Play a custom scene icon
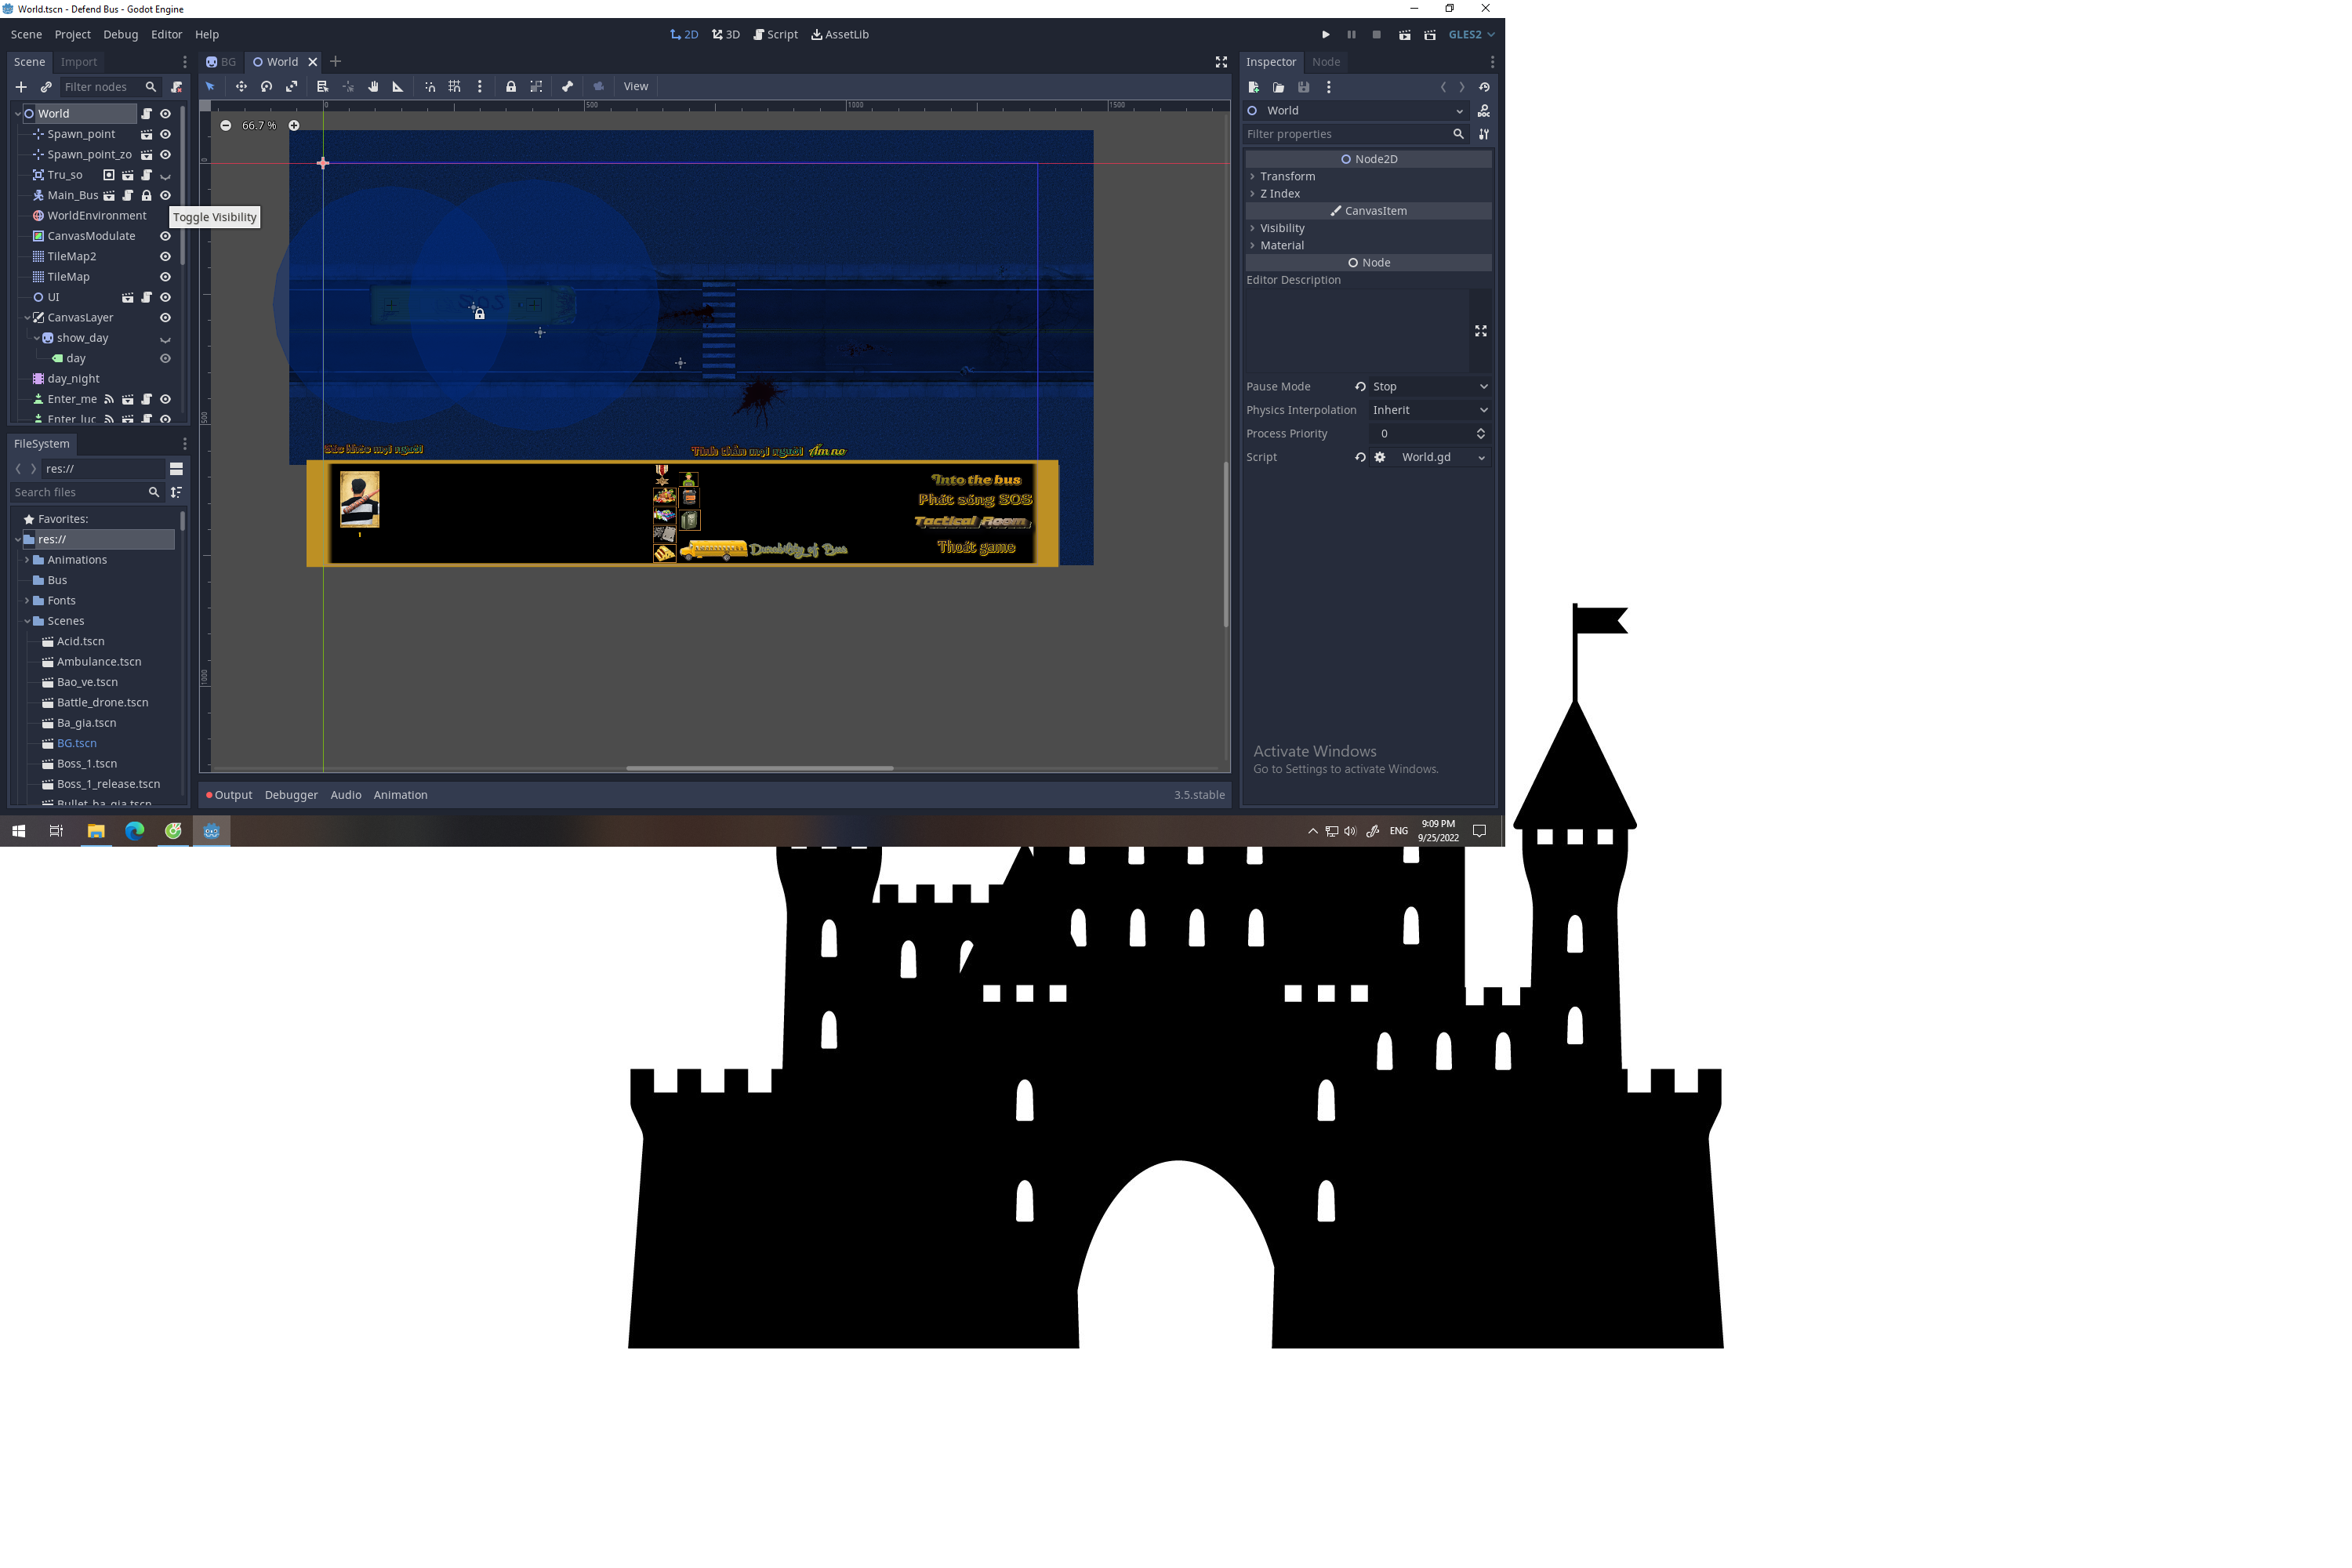The image size is (2352, 1568). (1430, 34)
